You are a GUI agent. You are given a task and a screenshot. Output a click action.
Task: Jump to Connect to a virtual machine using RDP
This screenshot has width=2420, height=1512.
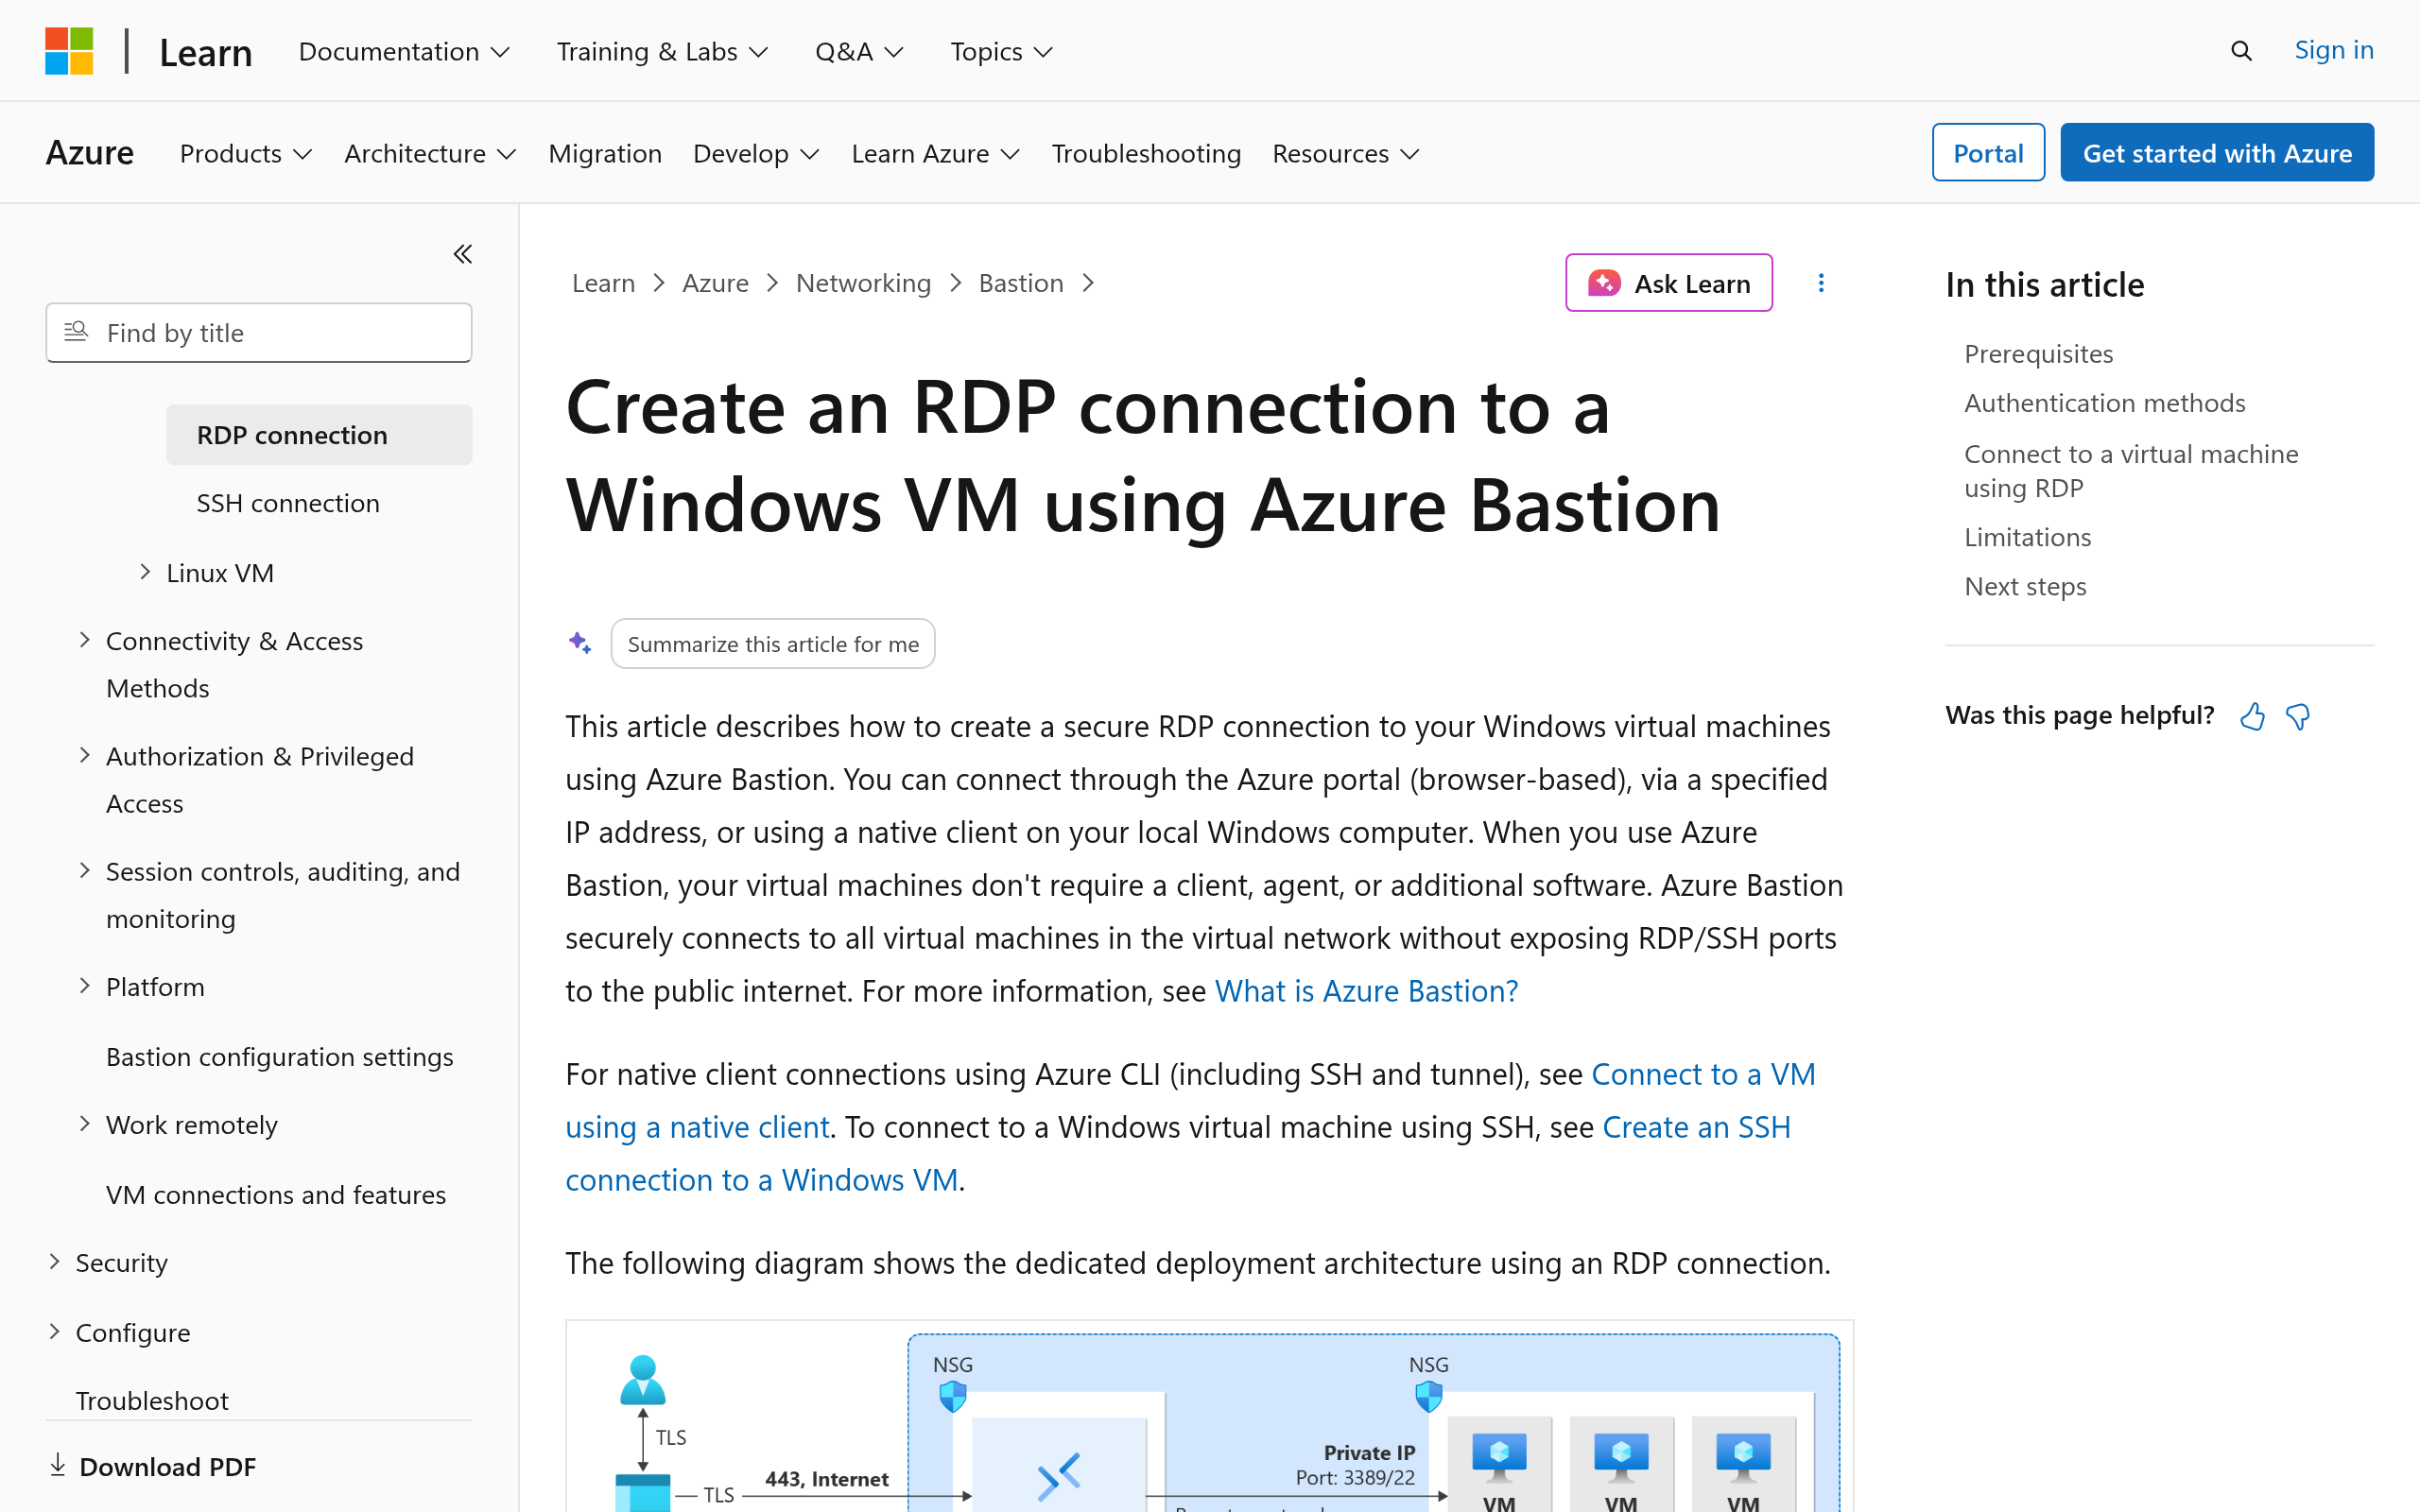click(x=2131, y=471)
